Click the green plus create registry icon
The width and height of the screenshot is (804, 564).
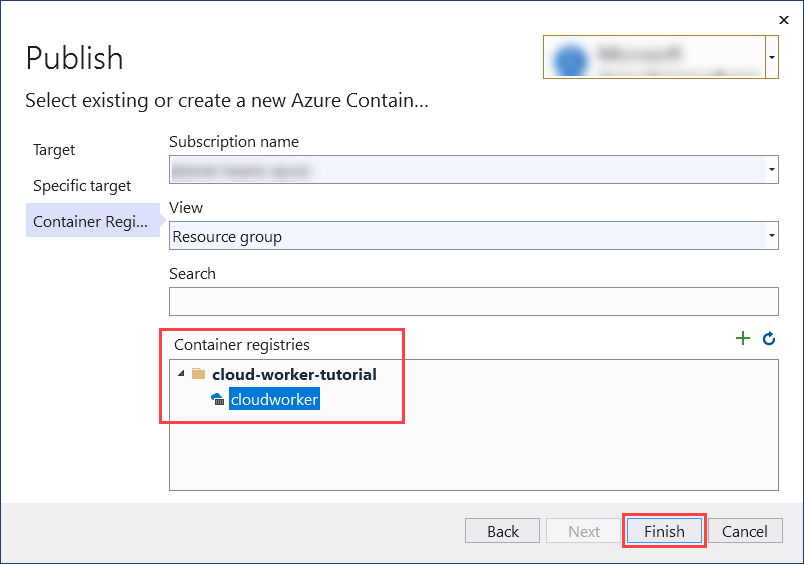[743, 339]
